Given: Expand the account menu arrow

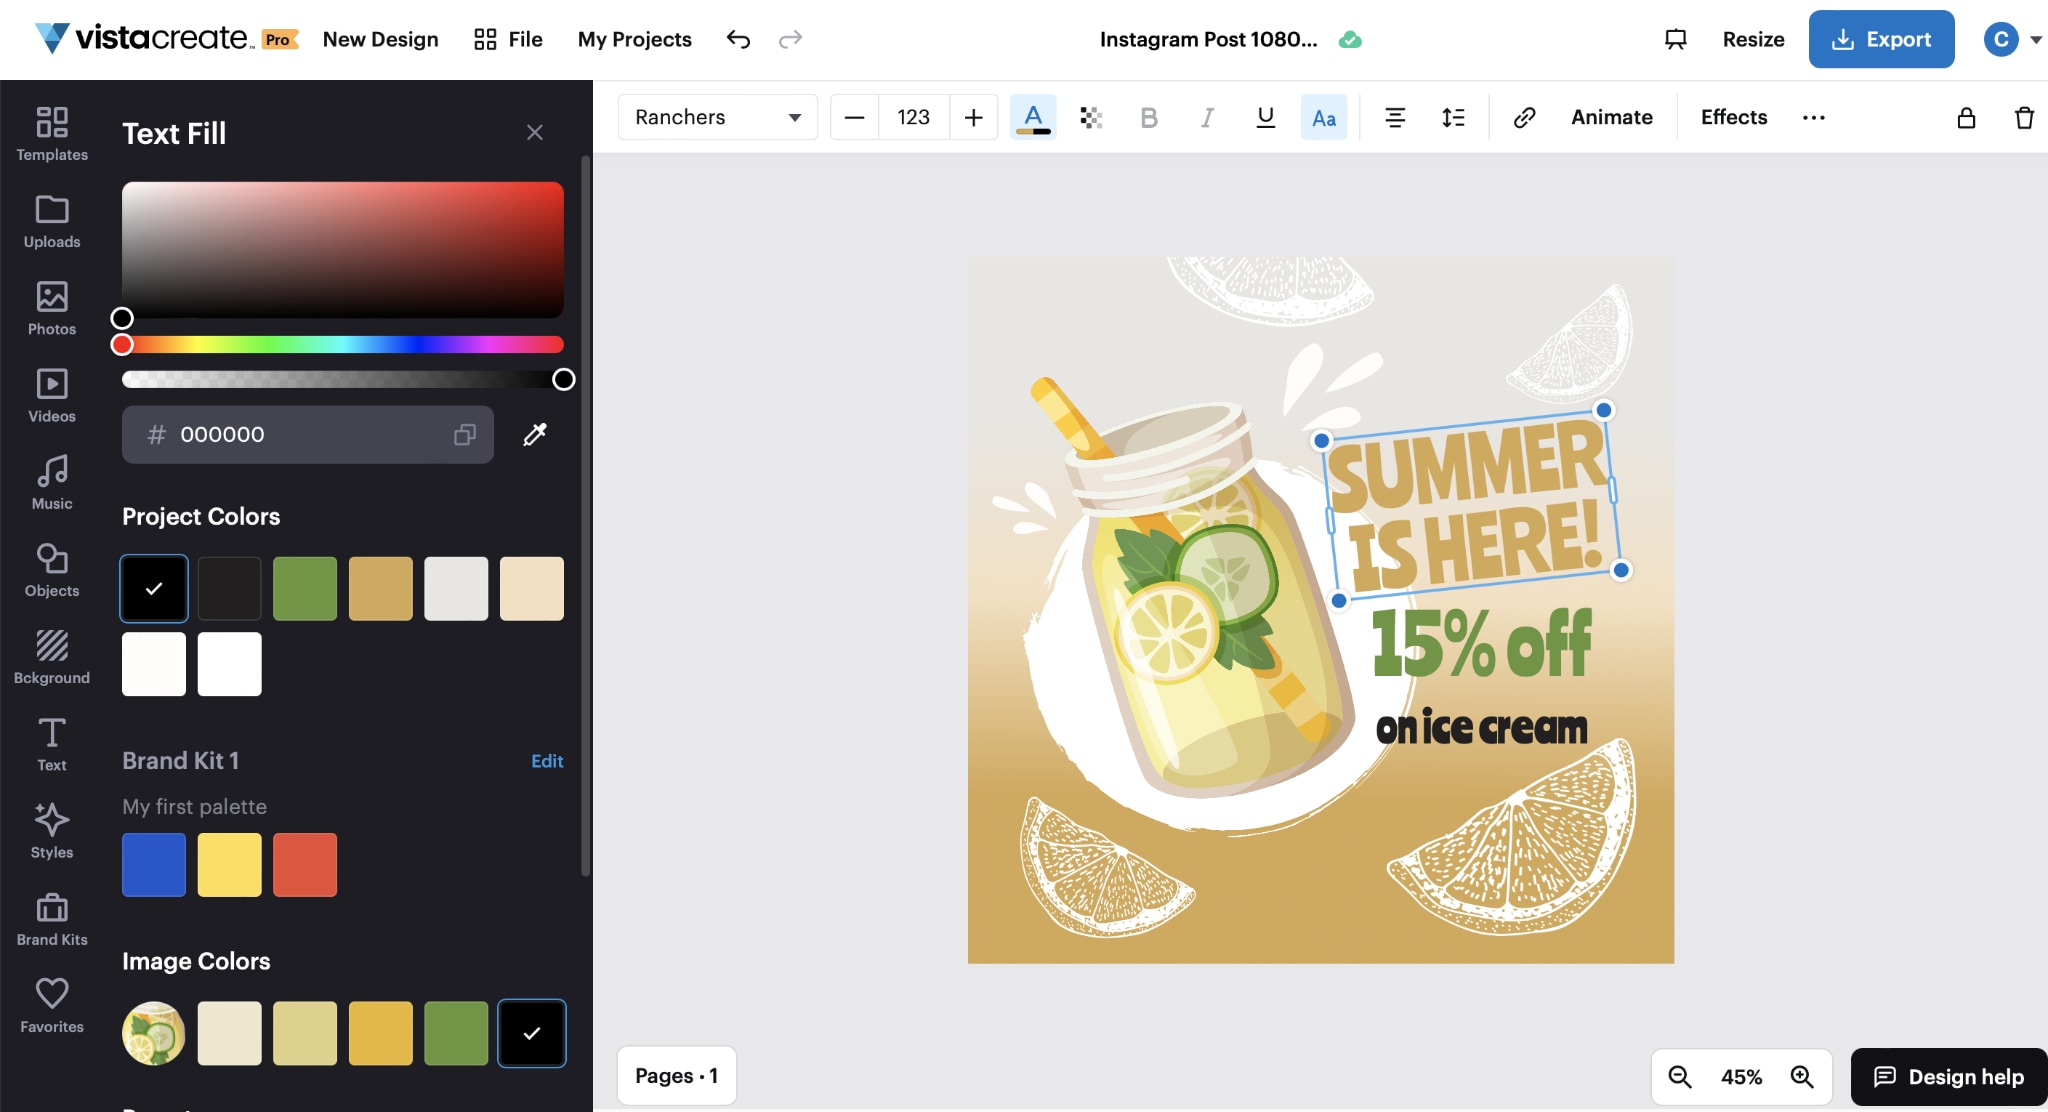Looking at the screenshot, I should click(x=2035, y=40).
